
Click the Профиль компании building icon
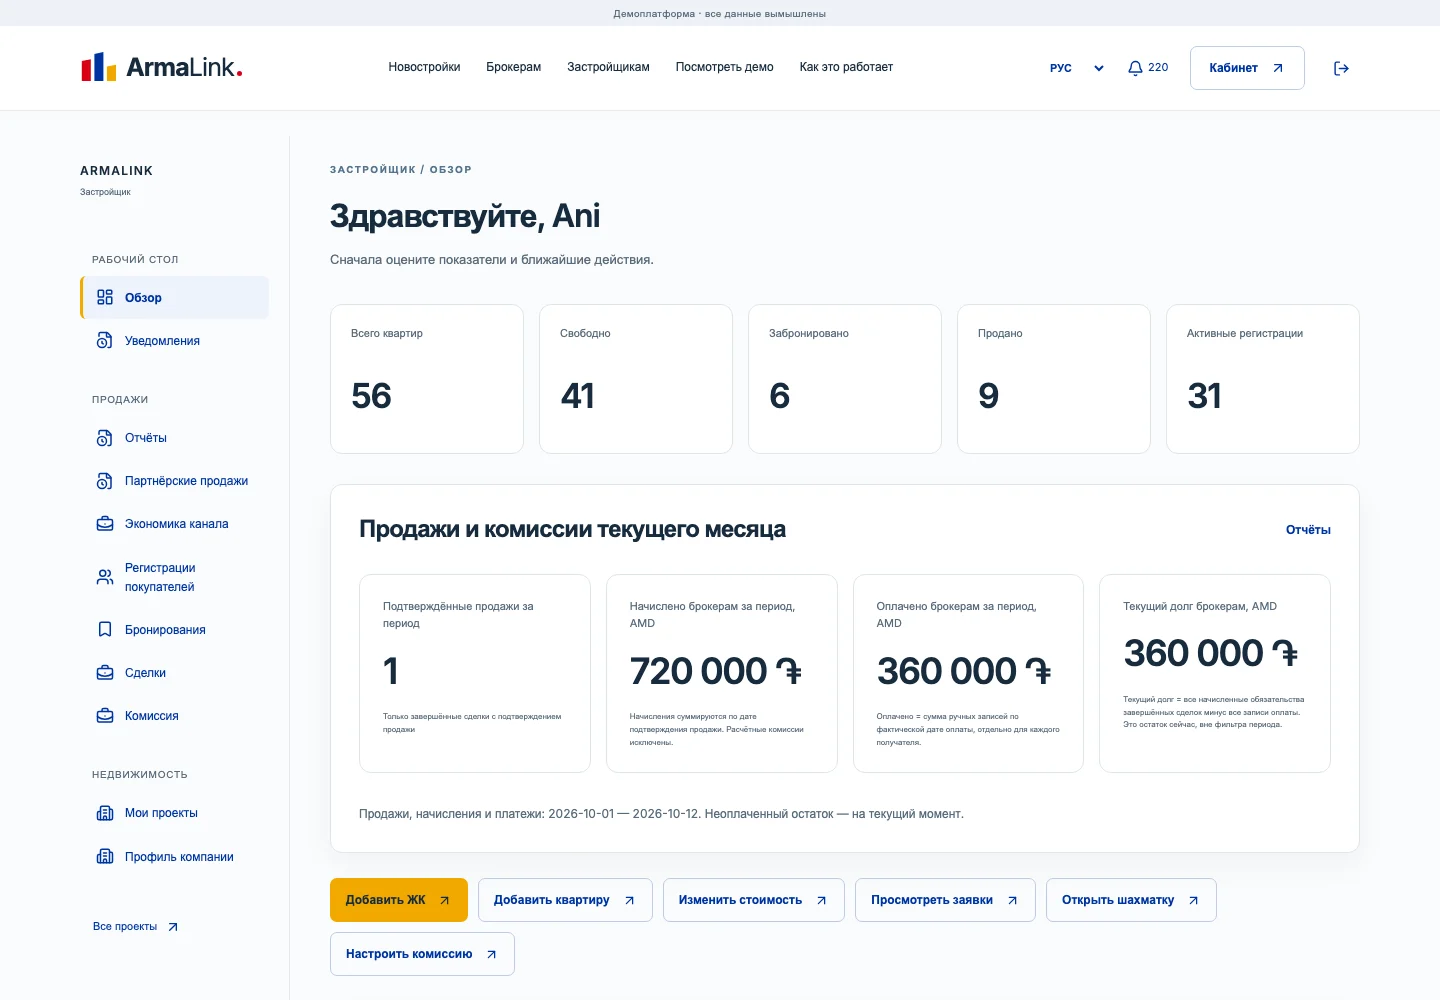click(x=105, y=856)
